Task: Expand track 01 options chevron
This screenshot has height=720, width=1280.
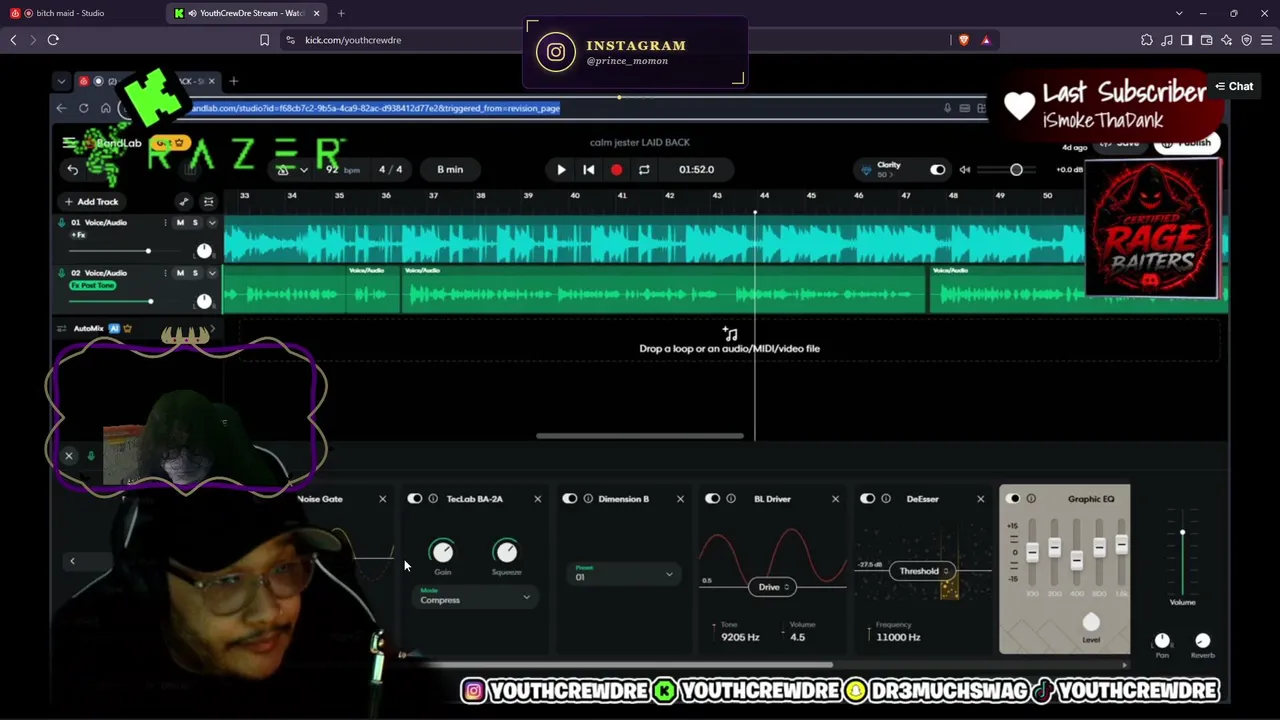Action: pyautogui.click(x=212, y=223)
